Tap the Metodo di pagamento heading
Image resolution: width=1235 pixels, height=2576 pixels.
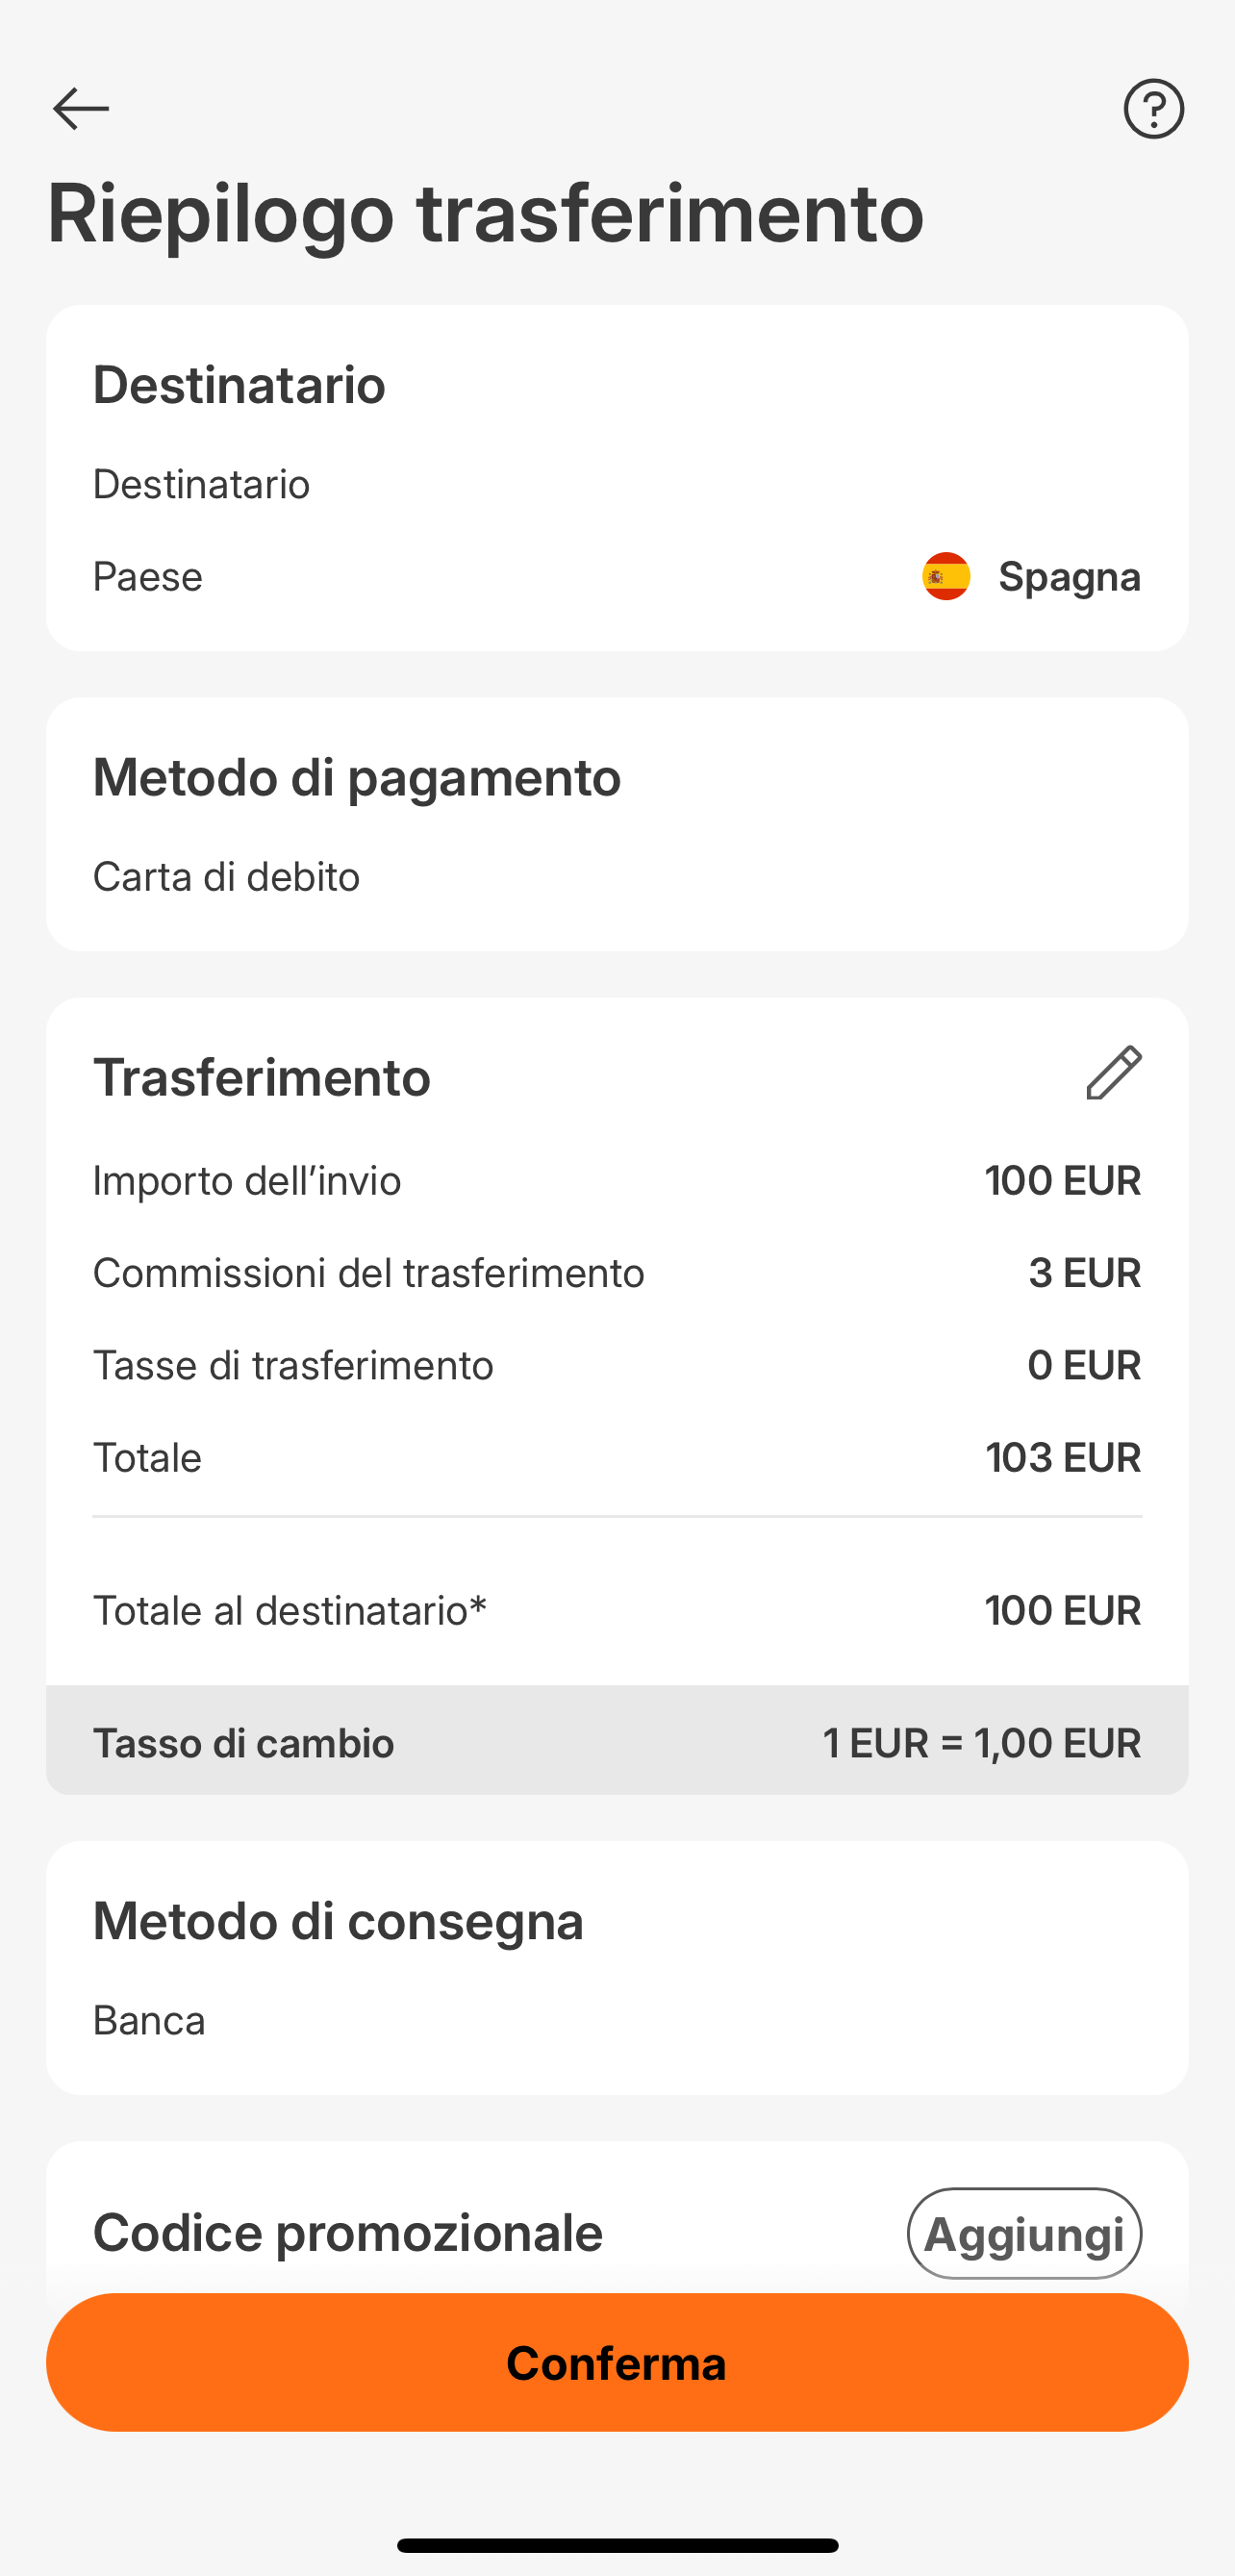tap(357, 777)
